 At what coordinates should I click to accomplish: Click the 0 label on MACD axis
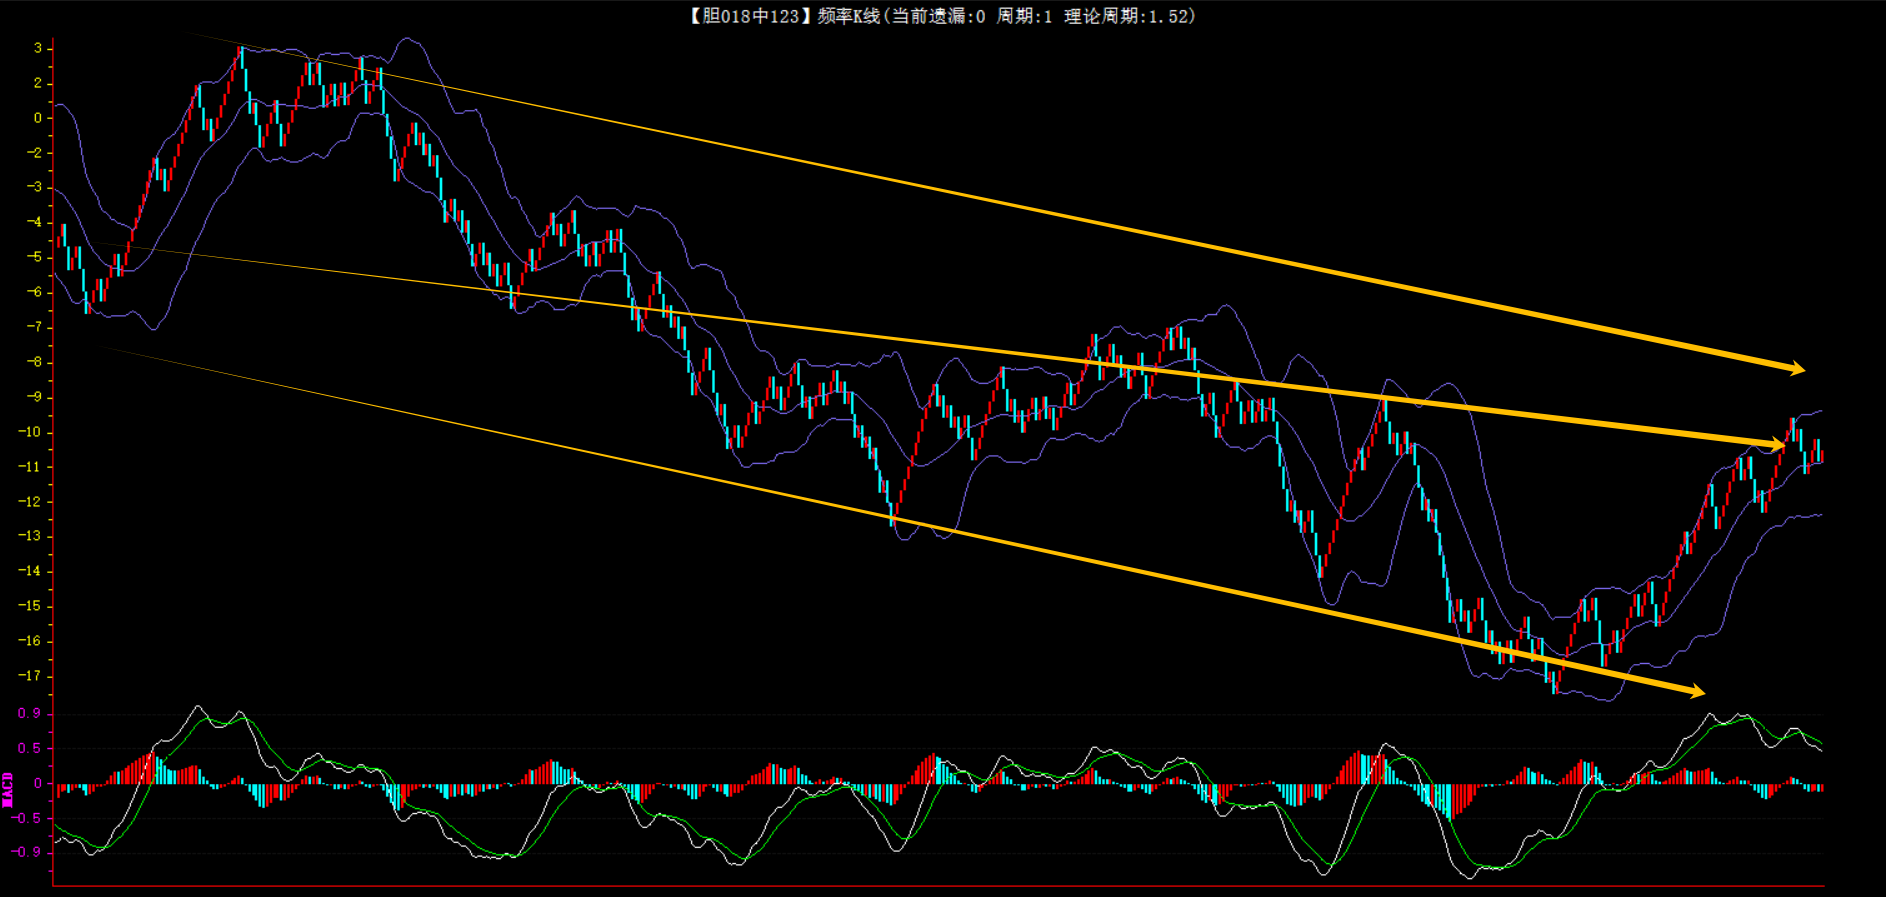(x=38, y=783)
